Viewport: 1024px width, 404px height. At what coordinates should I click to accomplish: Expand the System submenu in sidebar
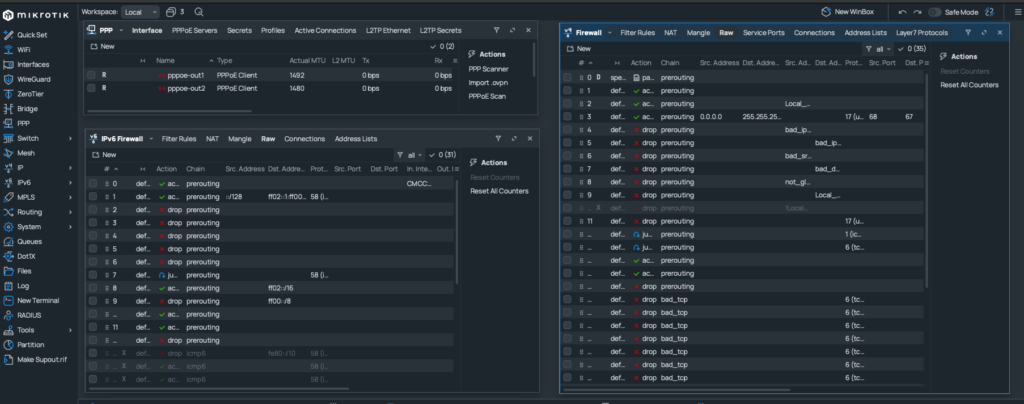70,227
